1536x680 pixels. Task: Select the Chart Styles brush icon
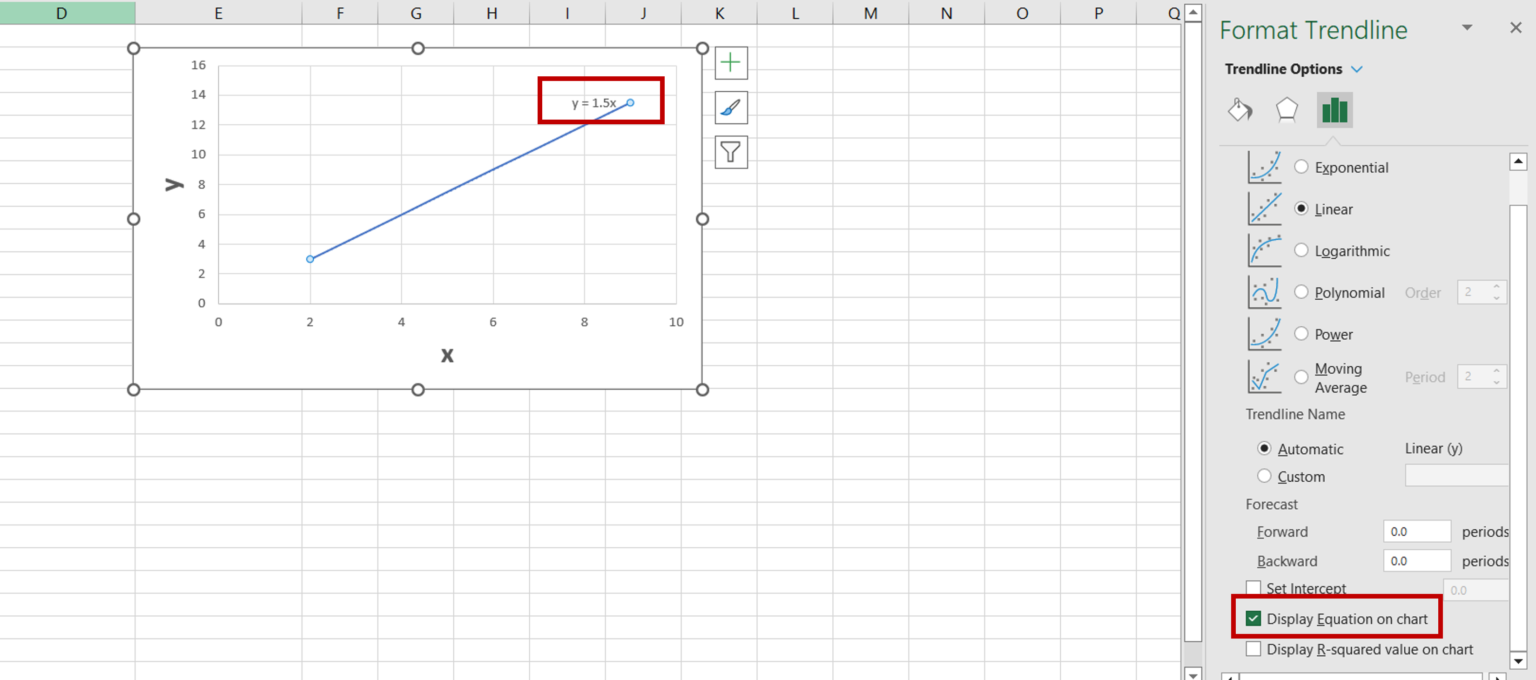[730, 107]
